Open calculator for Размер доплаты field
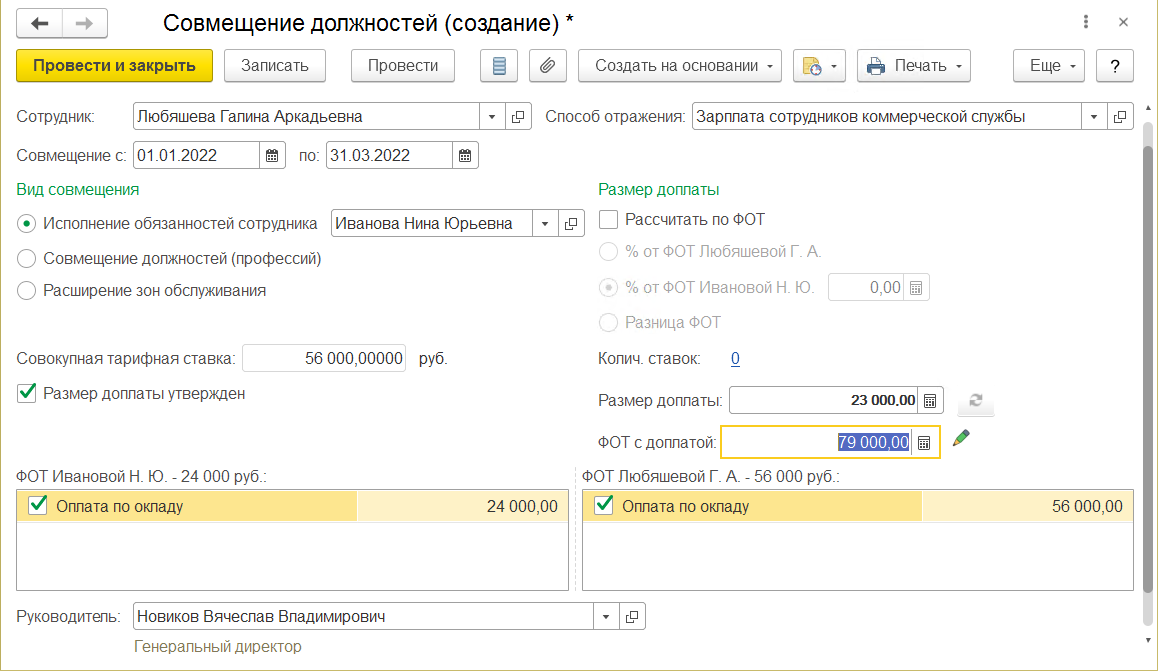Screen dimensions: 1158x671 929,400
